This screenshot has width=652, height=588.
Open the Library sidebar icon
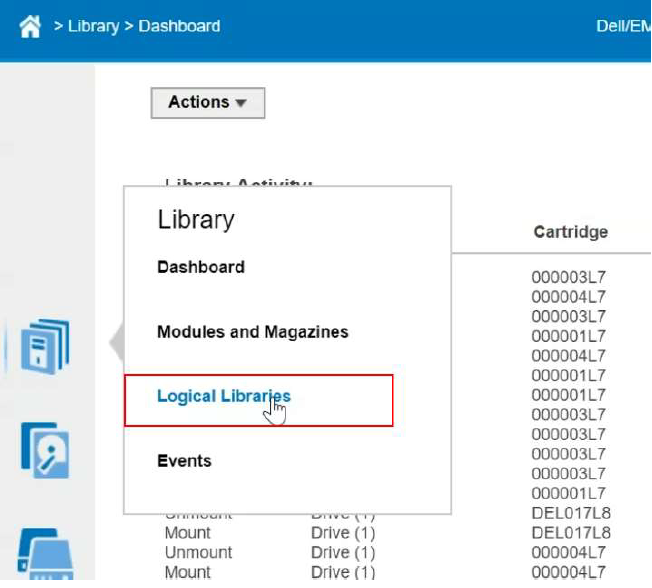click(45, 346)
